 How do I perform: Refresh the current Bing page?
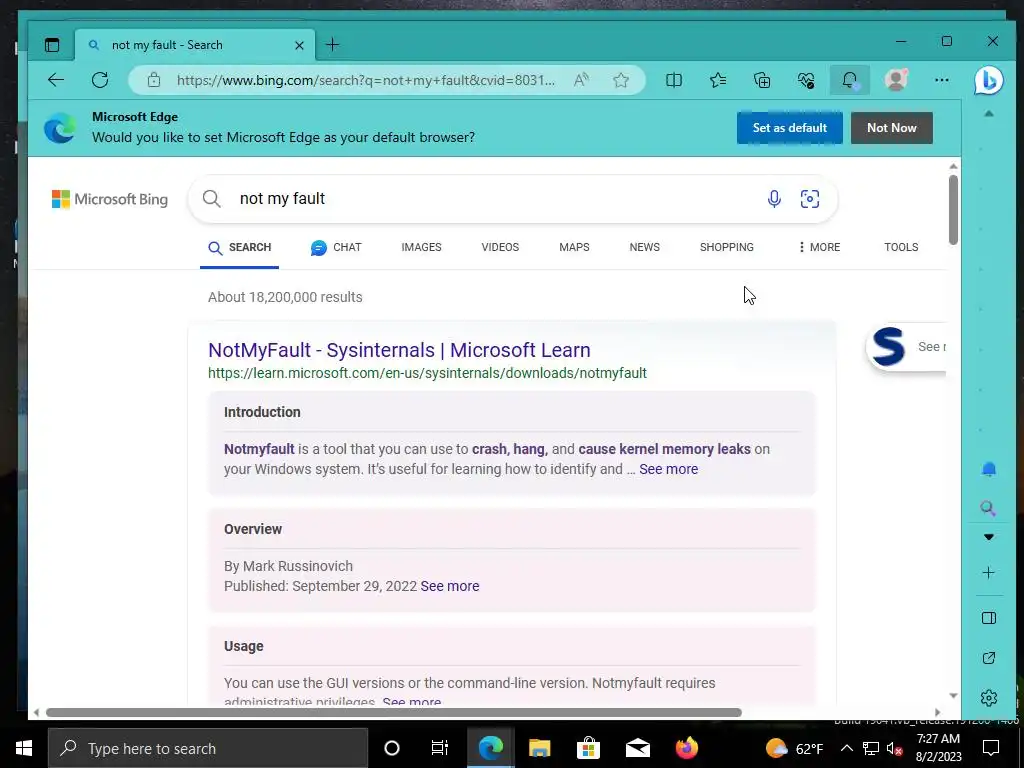pos(100,80)
